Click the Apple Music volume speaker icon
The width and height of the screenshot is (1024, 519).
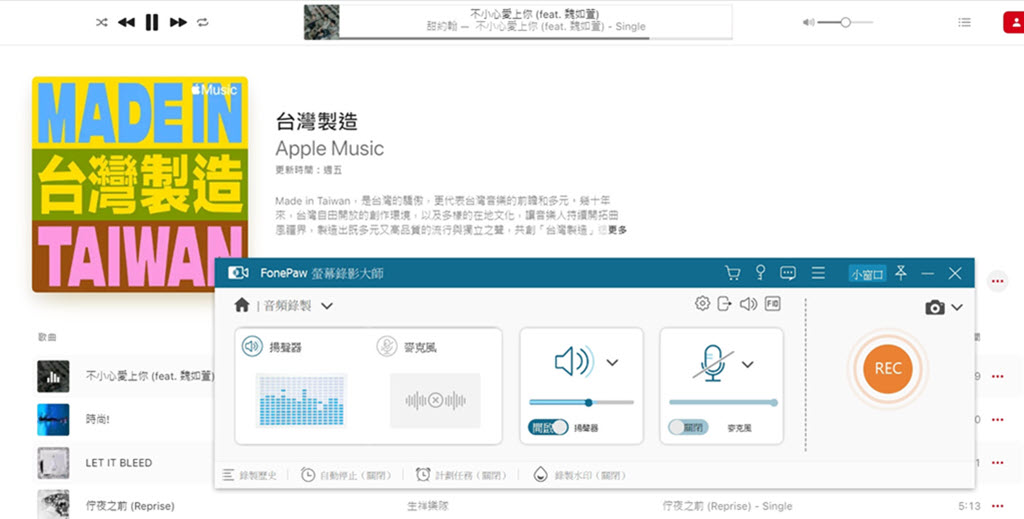[x=808, y=22]
